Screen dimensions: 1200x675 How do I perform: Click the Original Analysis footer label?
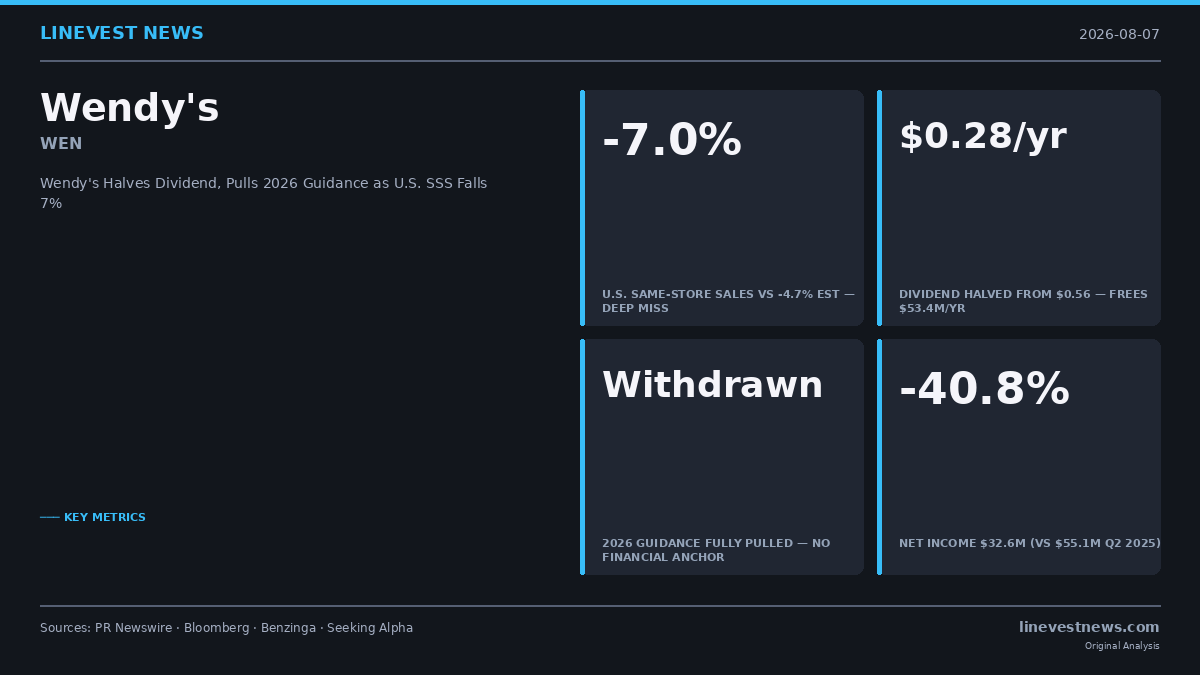1122,646
